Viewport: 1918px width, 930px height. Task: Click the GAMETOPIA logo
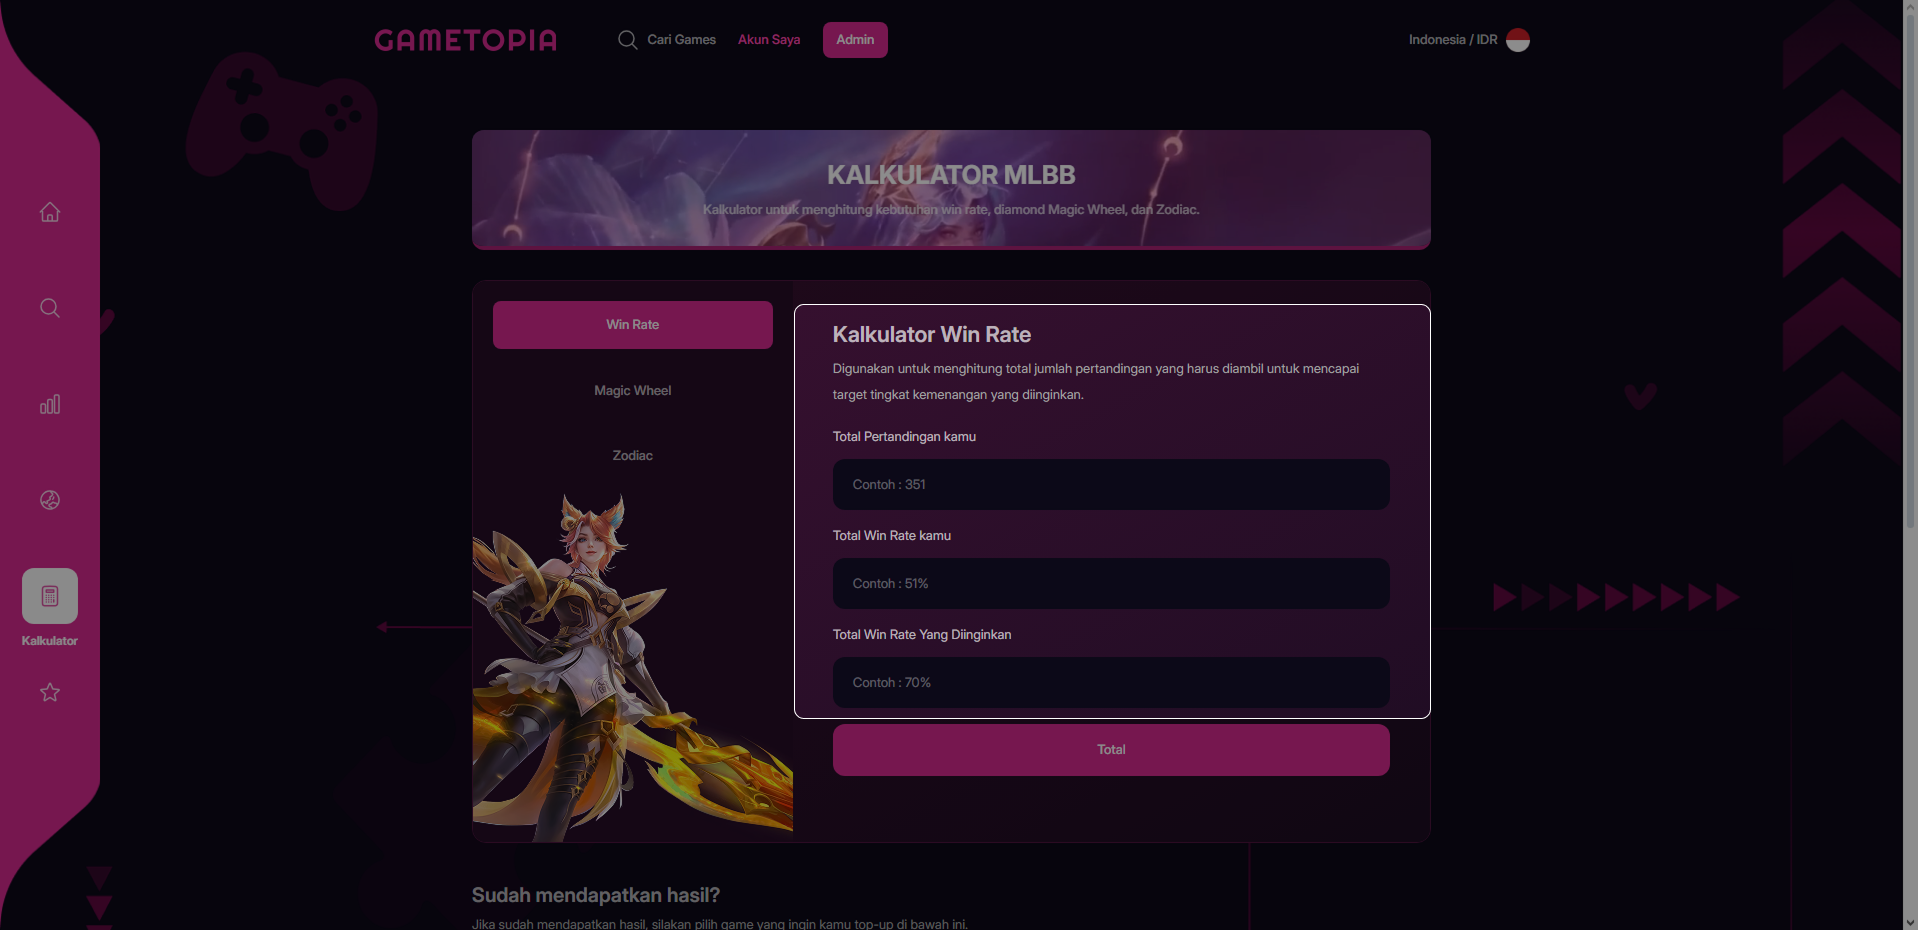tap(466, 40)
